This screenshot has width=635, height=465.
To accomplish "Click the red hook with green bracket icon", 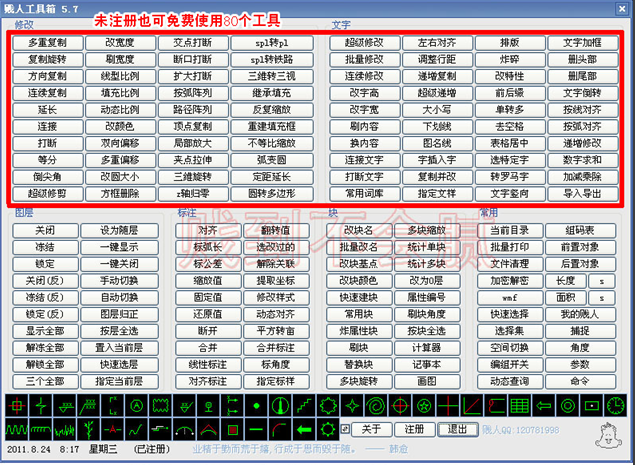I will point(496,405).
